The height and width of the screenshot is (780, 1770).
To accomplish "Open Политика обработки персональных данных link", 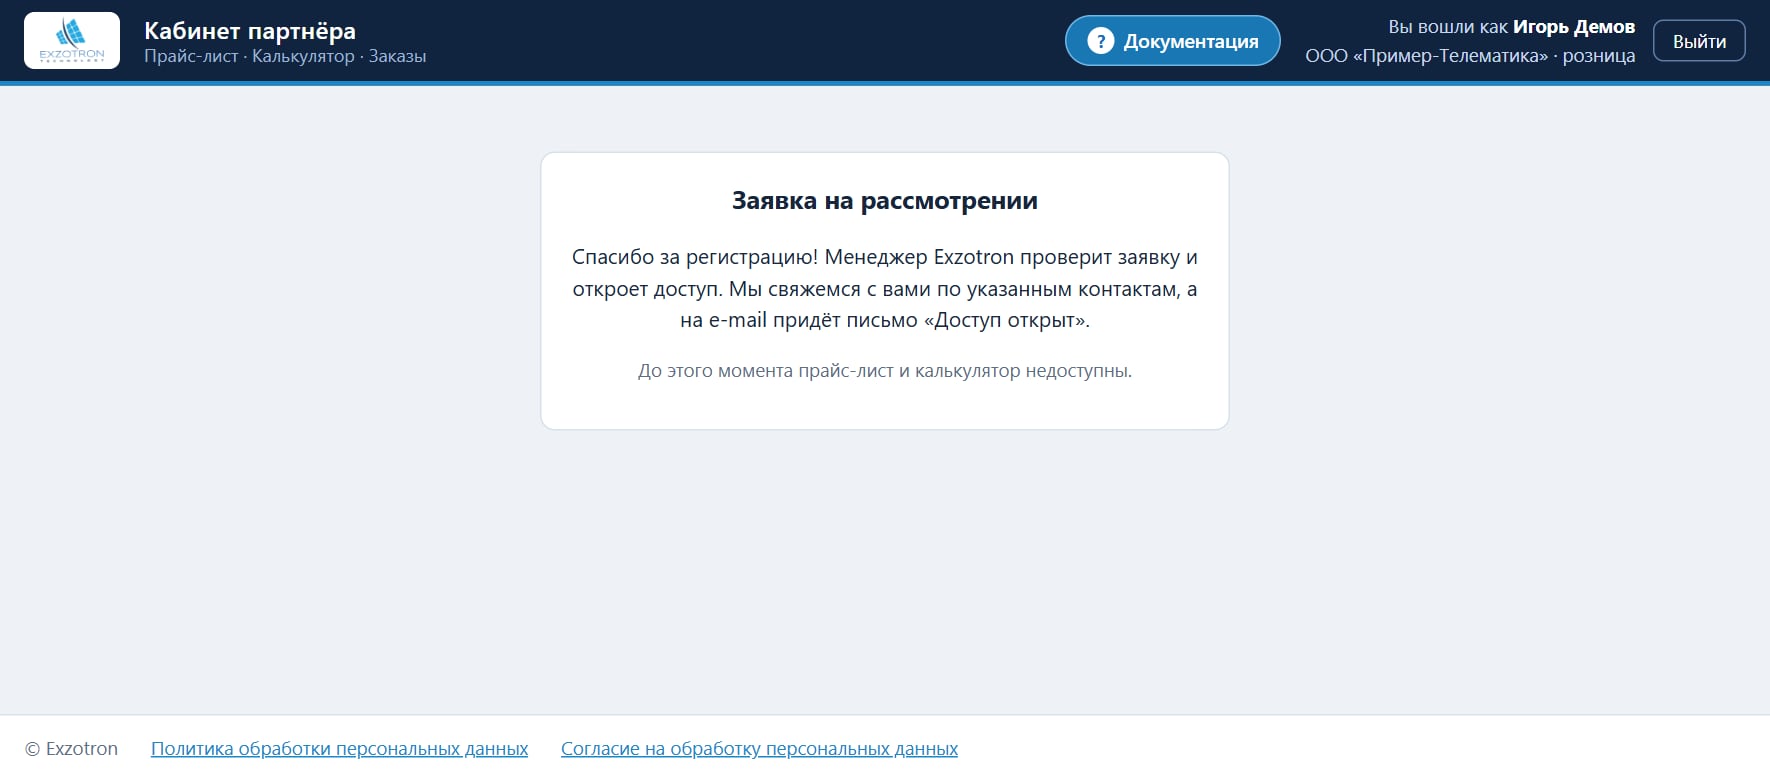I will pos(339,748).
